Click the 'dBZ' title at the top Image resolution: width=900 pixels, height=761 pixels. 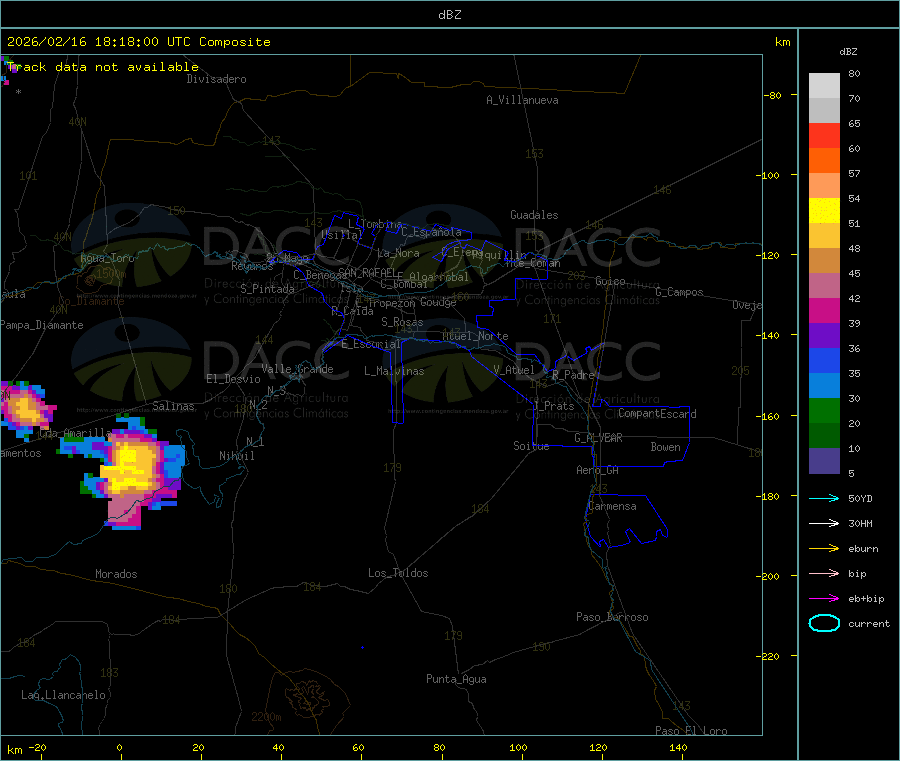449,15
